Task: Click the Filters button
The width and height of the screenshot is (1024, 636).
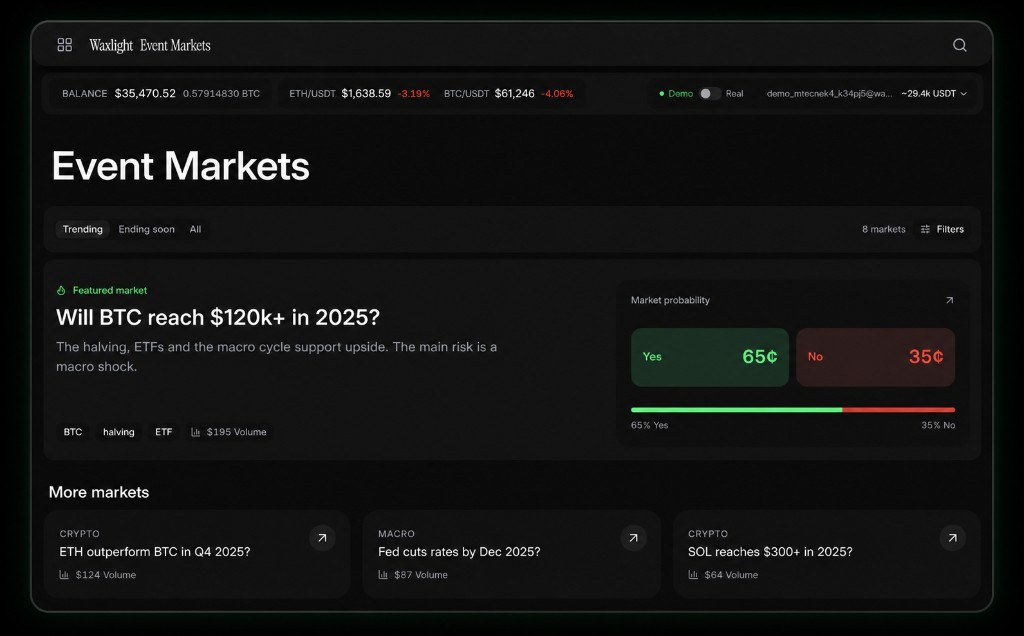Action: (942, 229)
